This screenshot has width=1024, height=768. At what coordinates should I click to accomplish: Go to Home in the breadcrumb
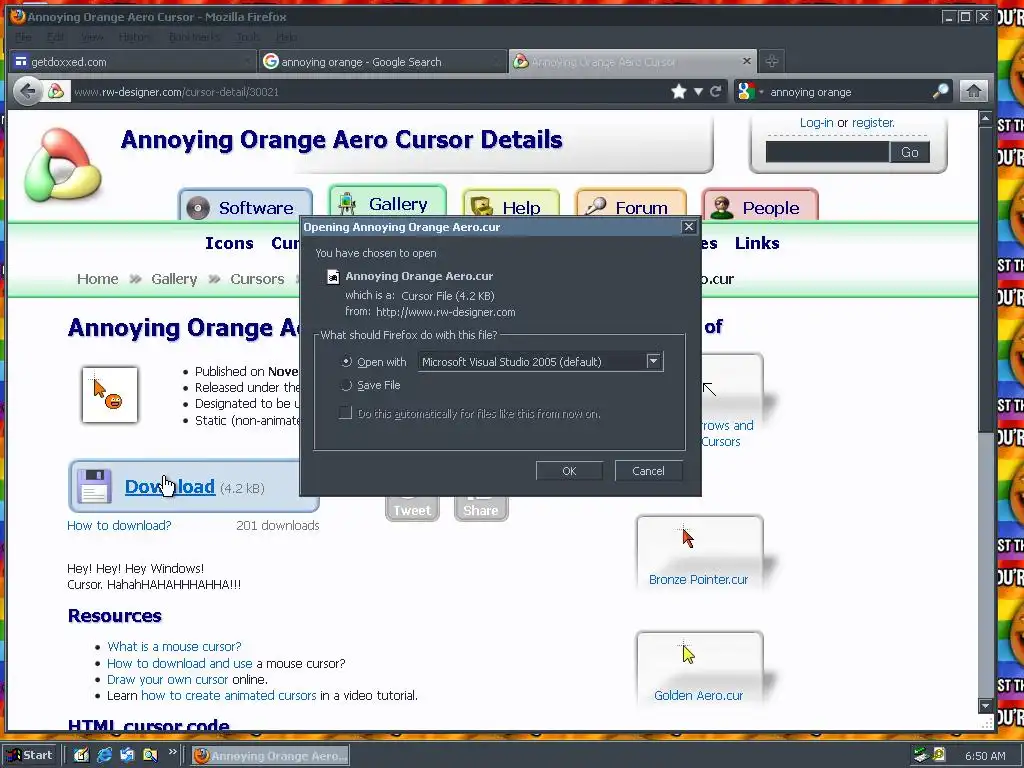coord(97,279)
